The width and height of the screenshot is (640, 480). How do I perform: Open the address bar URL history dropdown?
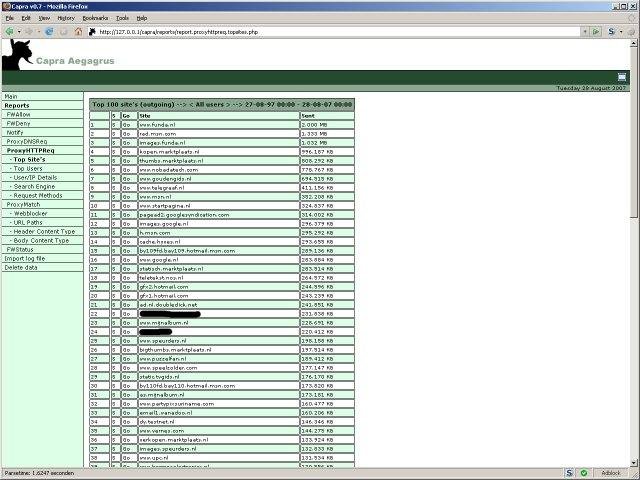click(x=585, y=31)
